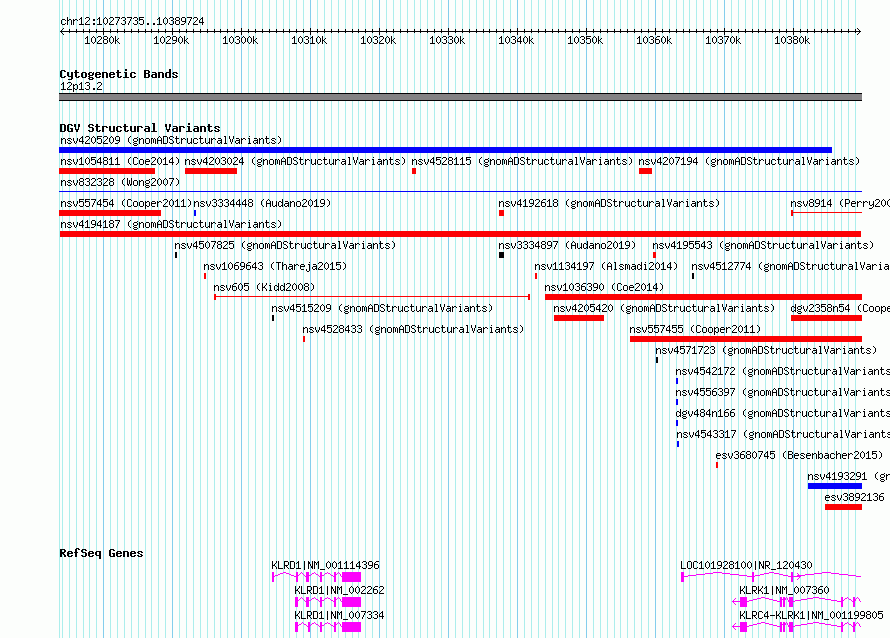Open nsv4512774 variant label
Viewport: 890px width, 638px height.
(x=790, y=266)
